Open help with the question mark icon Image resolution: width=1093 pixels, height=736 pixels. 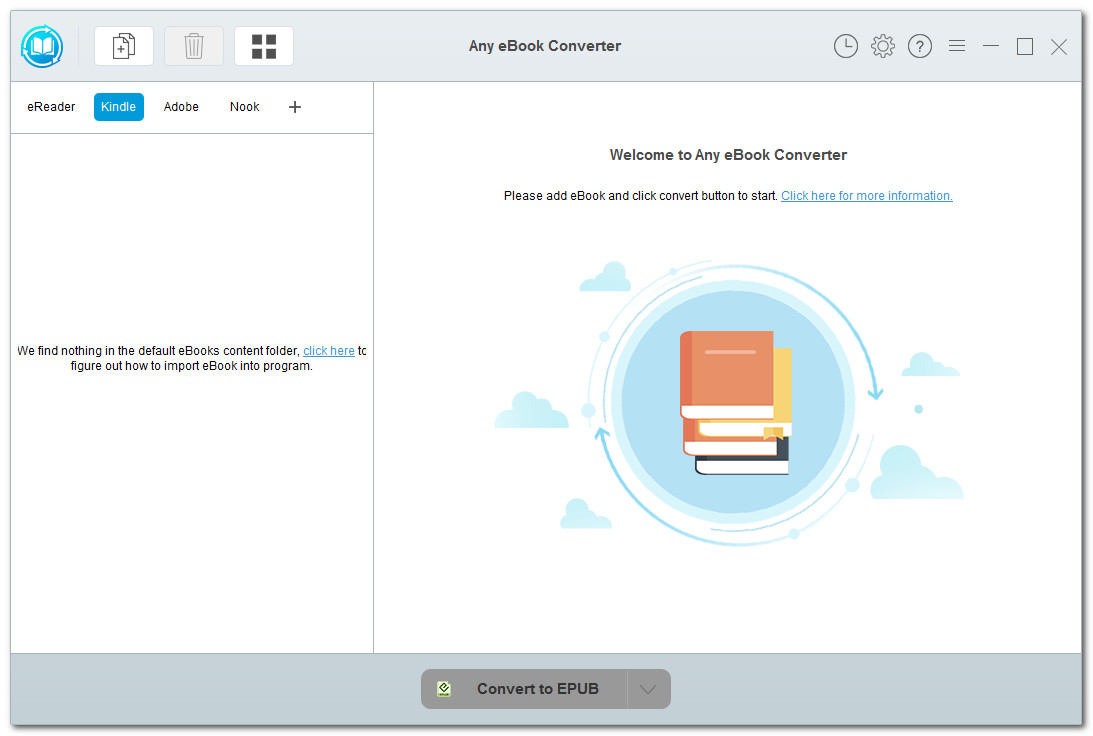(919, 46)
